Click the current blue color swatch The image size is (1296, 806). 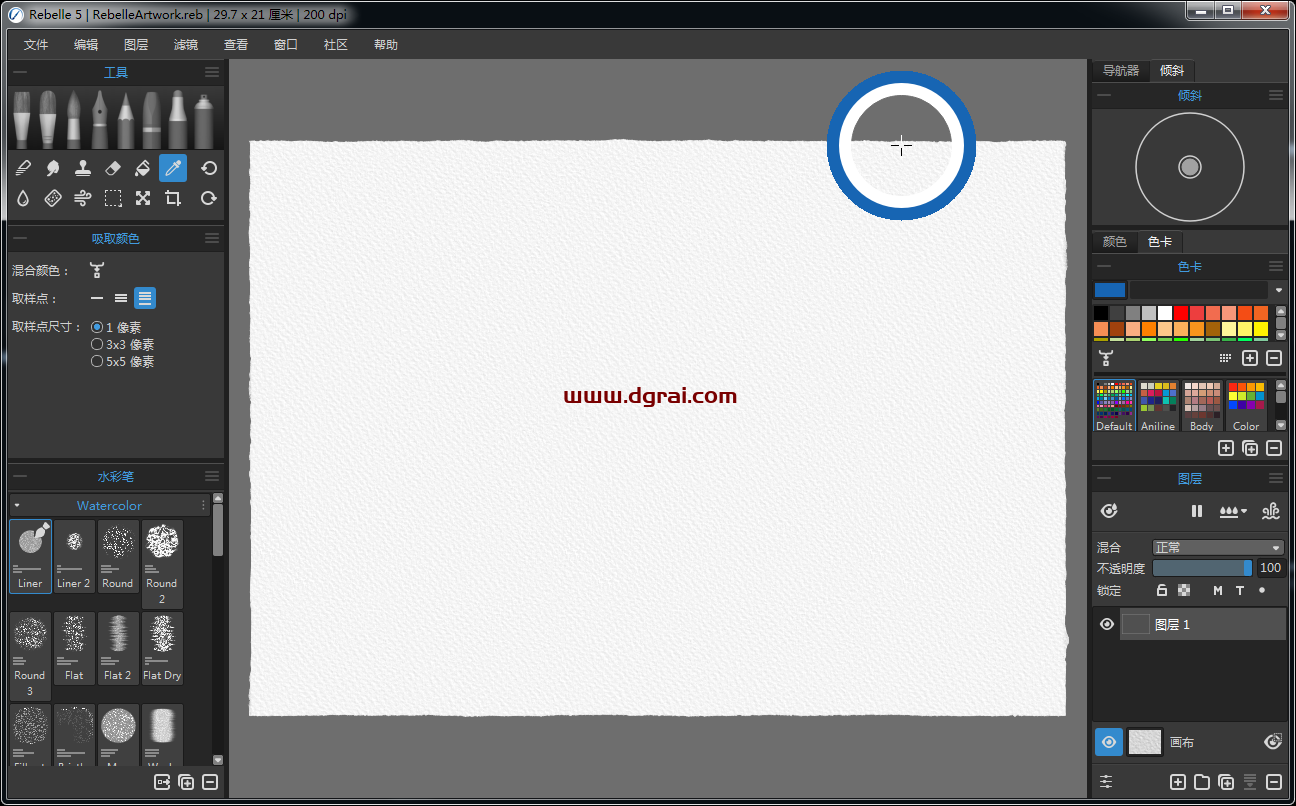[1110, 290]
